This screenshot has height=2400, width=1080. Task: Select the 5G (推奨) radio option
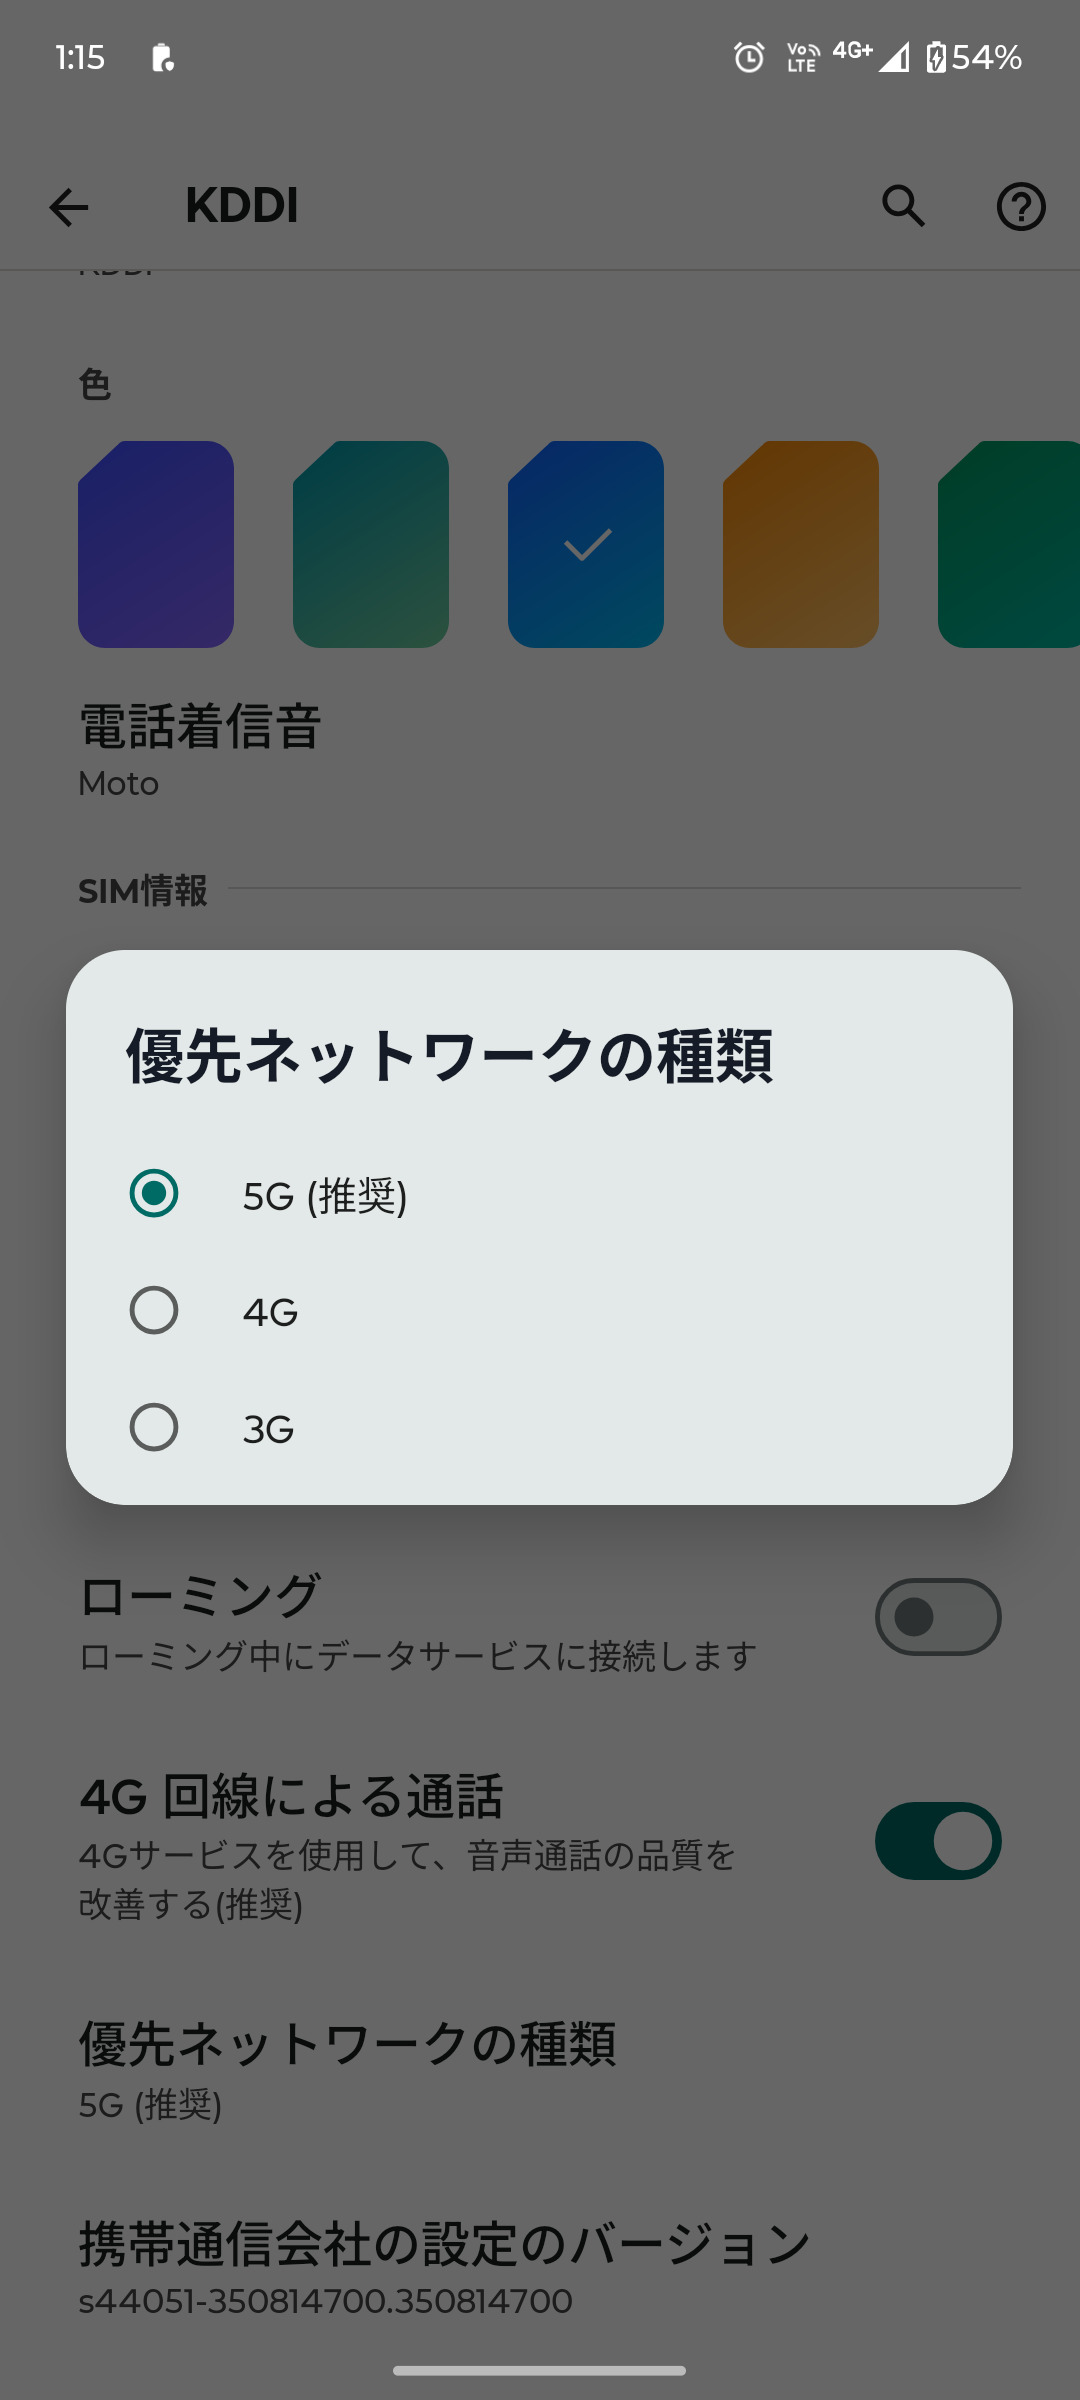coord(154,1194)
